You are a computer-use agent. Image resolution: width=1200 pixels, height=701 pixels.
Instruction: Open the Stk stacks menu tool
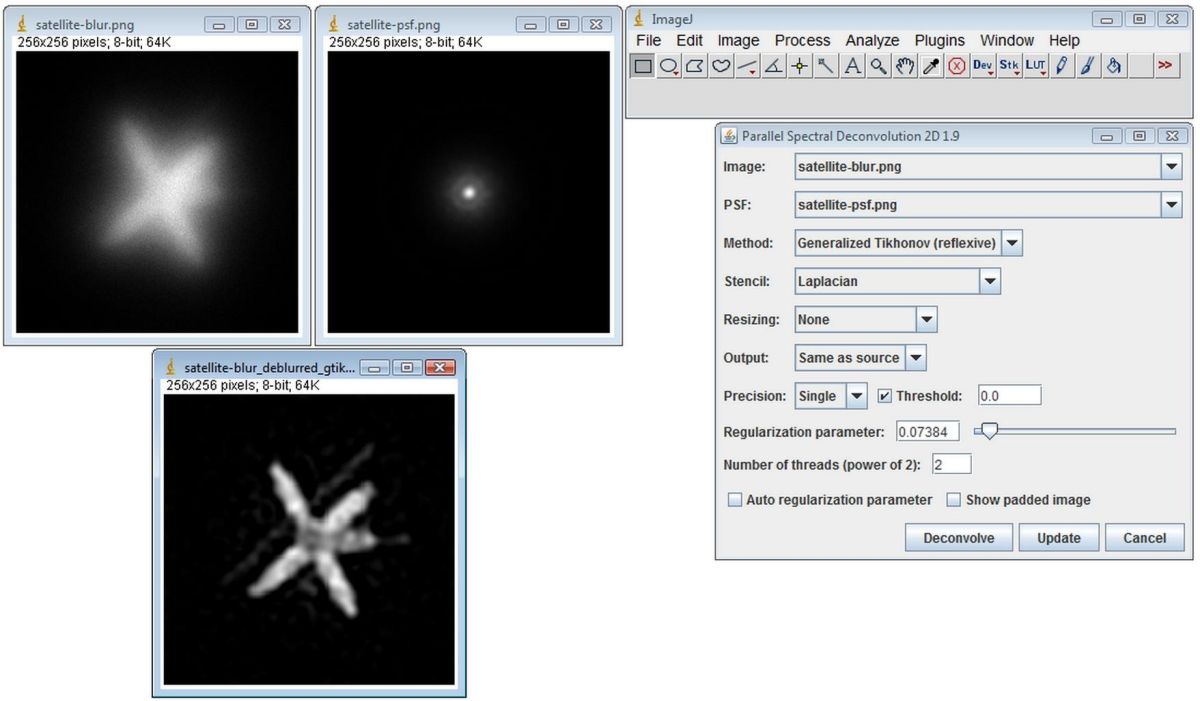pyautogui.click(x=1009, y=66)
